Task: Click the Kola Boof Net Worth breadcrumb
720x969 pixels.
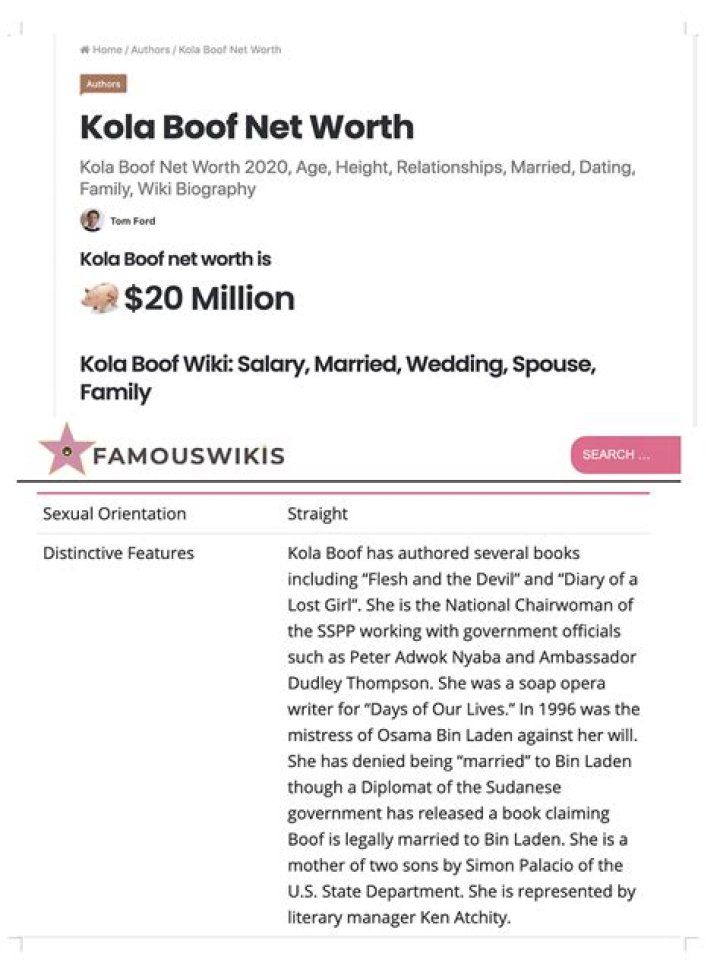Action: pos(229,50)
